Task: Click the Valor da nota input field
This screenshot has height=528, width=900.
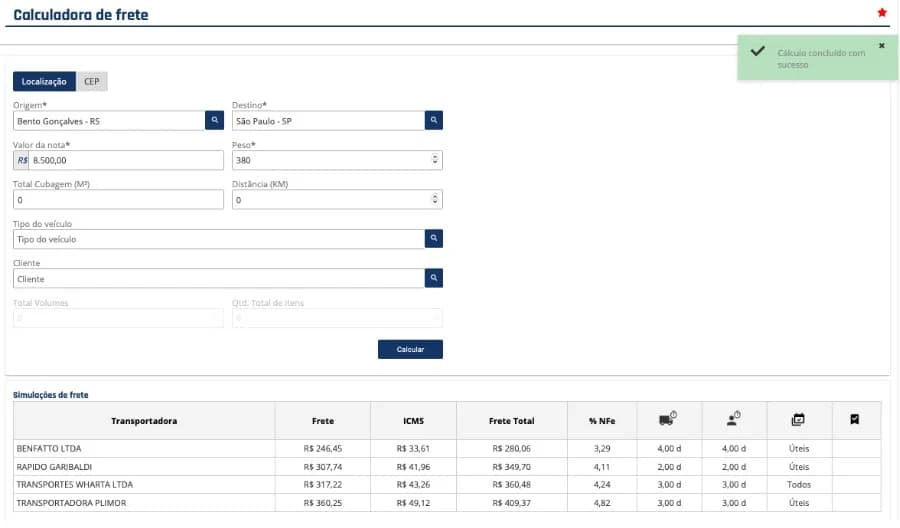Action: coord(125,160)
